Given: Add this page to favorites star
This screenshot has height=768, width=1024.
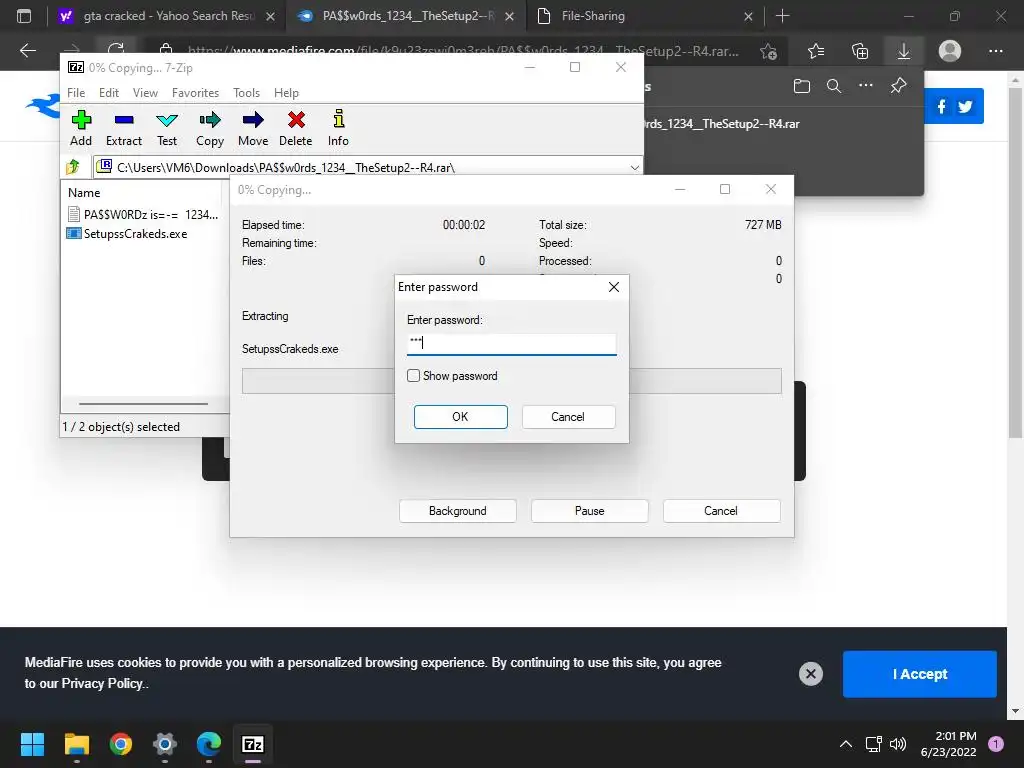Looking at the screenshot, I should (x=769, y=51).
